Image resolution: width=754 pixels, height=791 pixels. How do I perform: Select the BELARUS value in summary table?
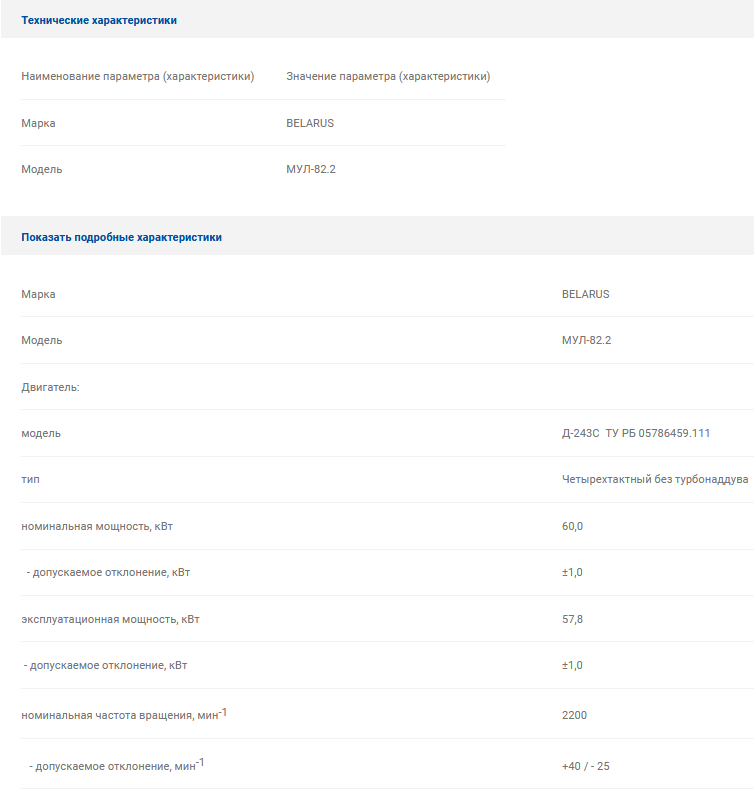[310, 123]
